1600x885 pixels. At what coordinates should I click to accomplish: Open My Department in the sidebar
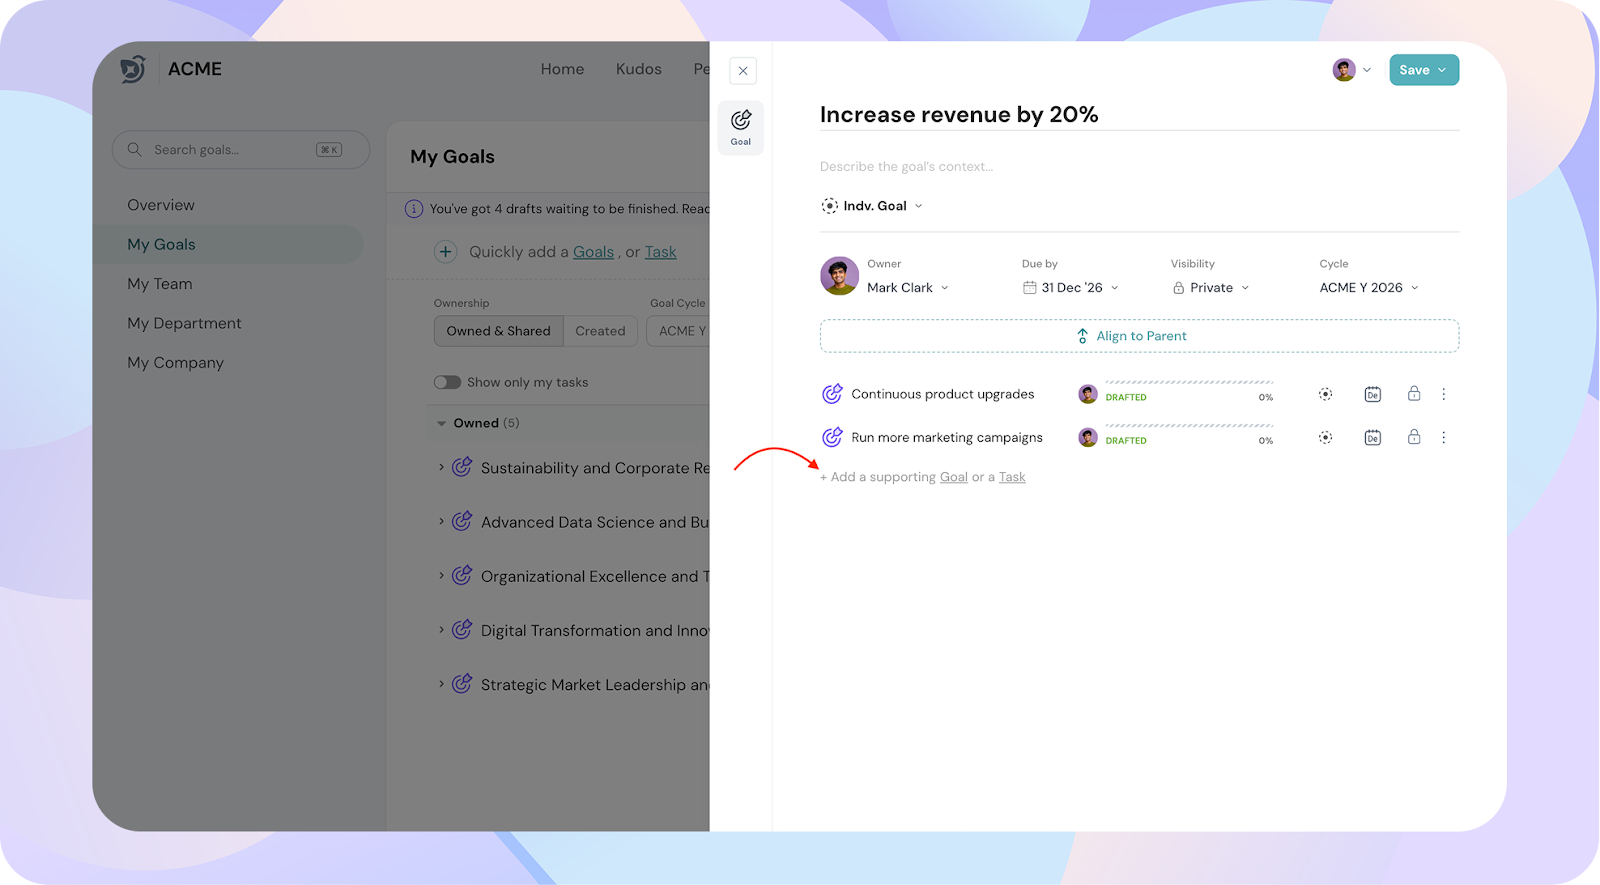[184, 323]
